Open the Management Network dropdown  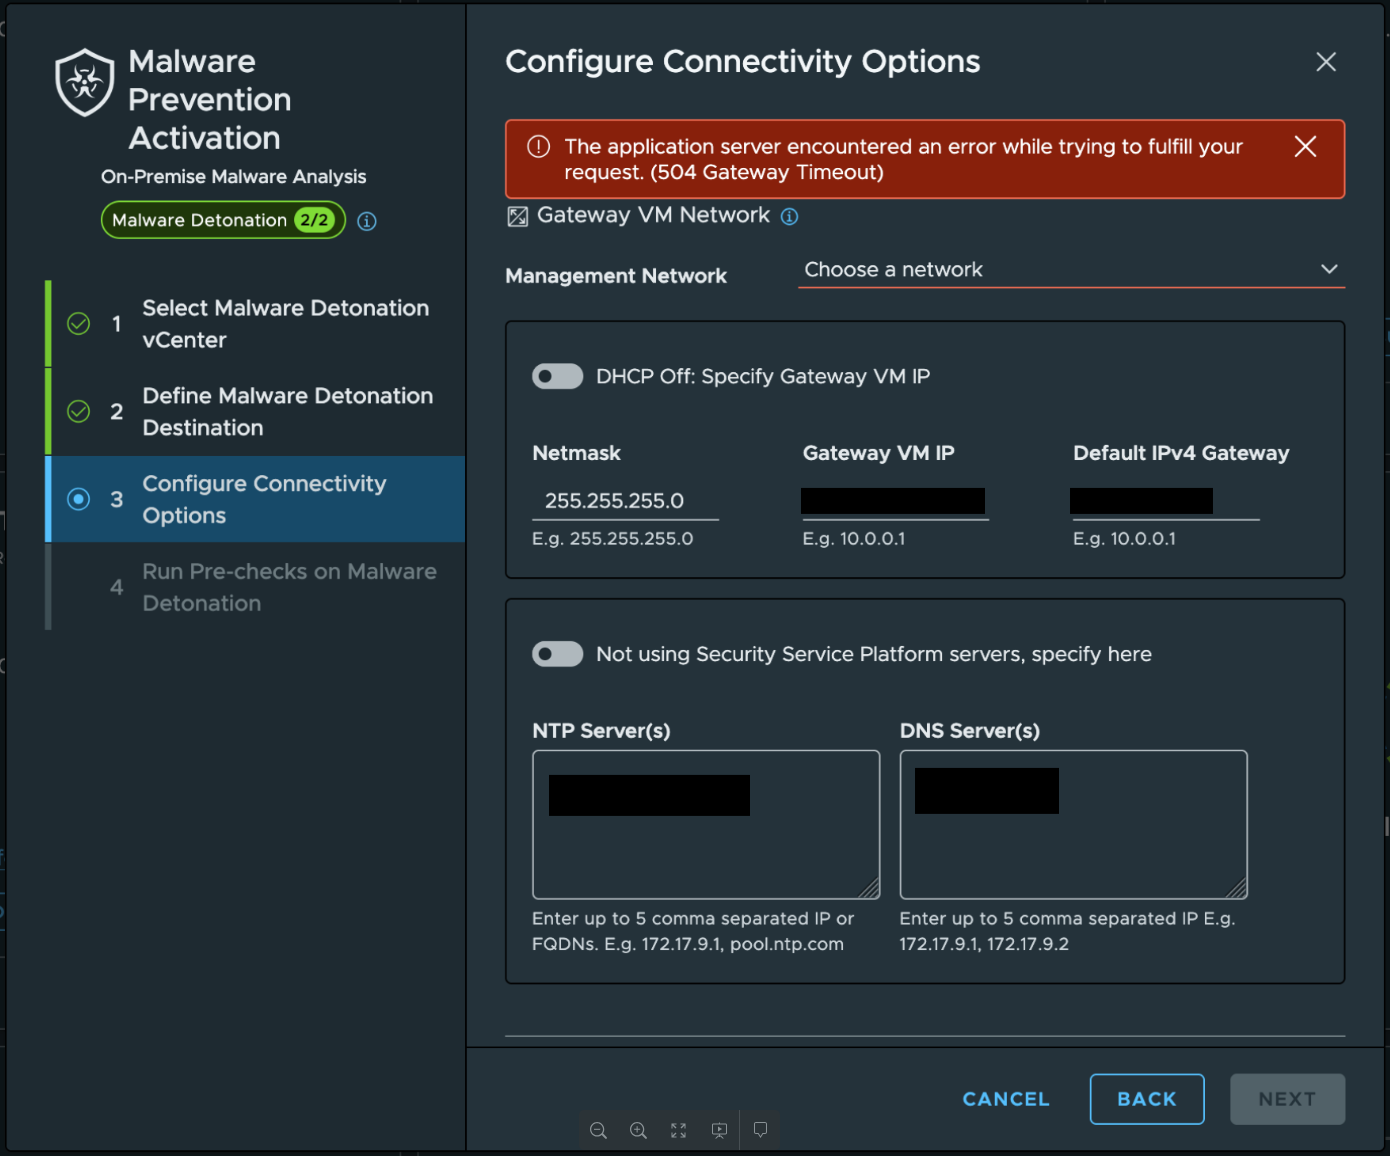coord(1071,270)
